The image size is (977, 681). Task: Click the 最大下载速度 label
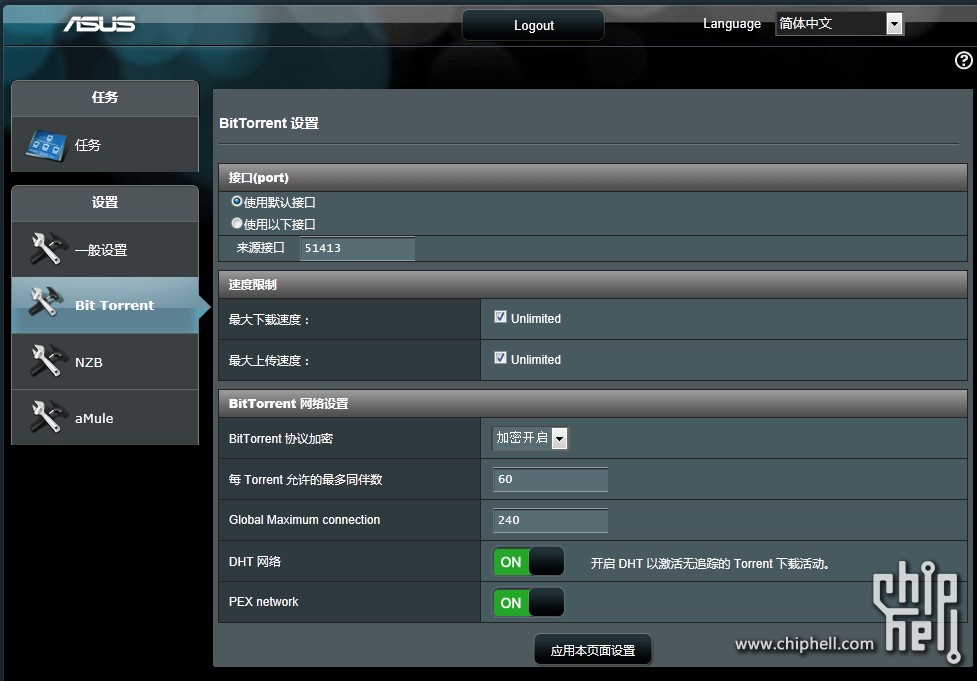[269, 320]
